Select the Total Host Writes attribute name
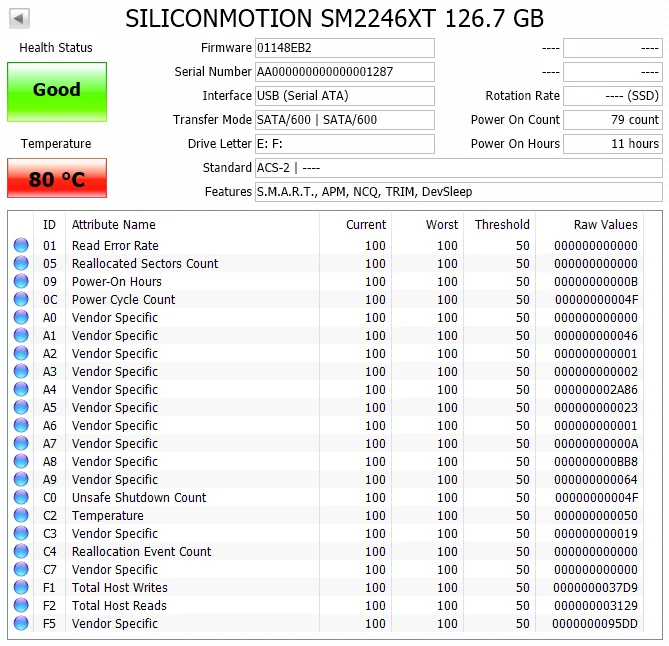Screen dimensions: 669x646 119,588
